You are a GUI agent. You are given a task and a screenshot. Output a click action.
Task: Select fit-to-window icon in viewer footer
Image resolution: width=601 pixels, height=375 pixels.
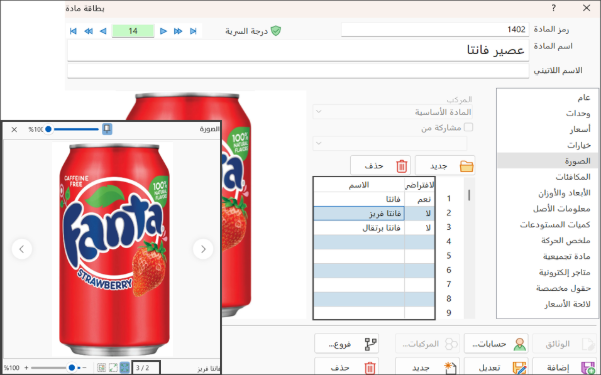[x=125, y=368]
